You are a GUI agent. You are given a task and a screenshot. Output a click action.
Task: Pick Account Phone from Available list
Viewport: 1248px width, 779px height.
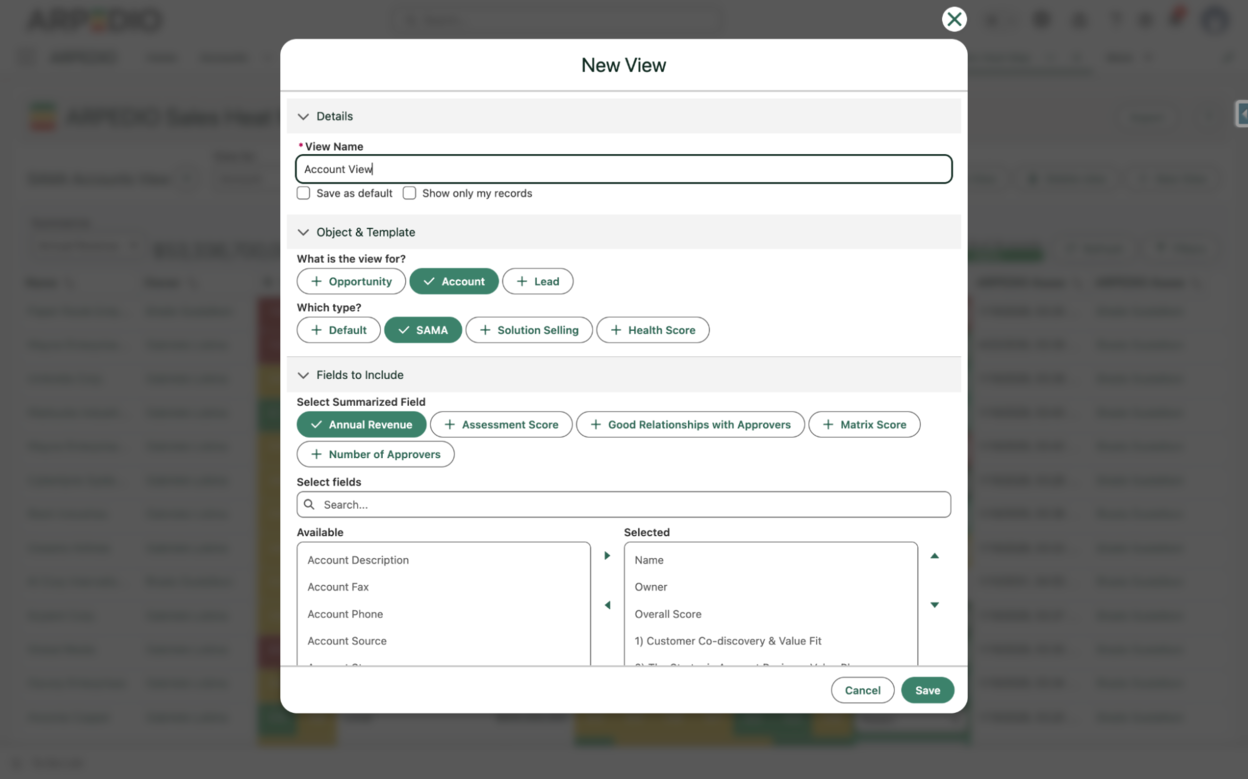[444, 614]
